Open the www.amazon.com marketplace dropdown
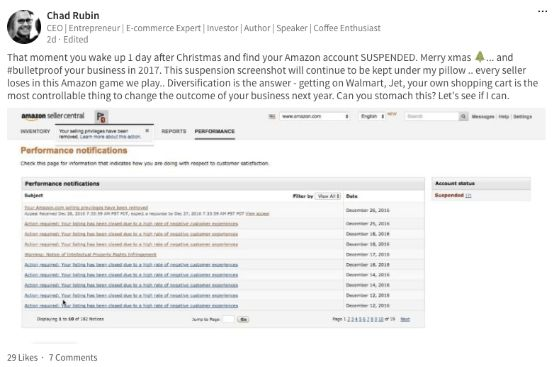The width and height of the screenshot is (554, 367). tap(315, 116)
